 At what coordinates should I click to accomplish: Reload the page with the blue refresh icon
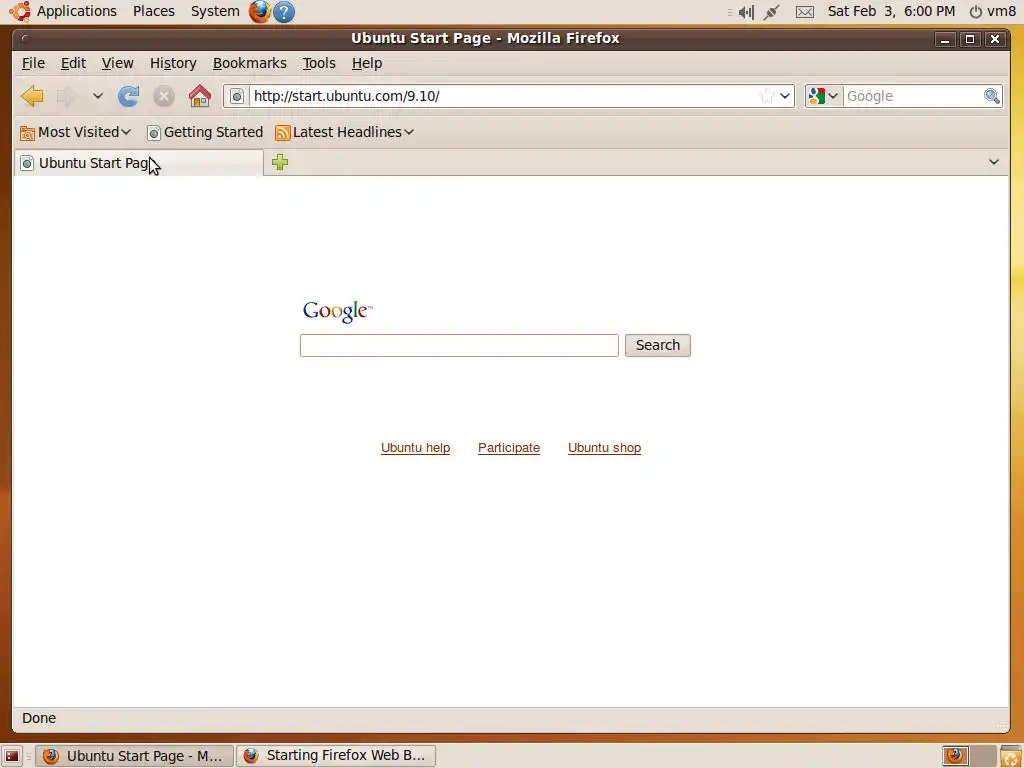coord(129,96)
